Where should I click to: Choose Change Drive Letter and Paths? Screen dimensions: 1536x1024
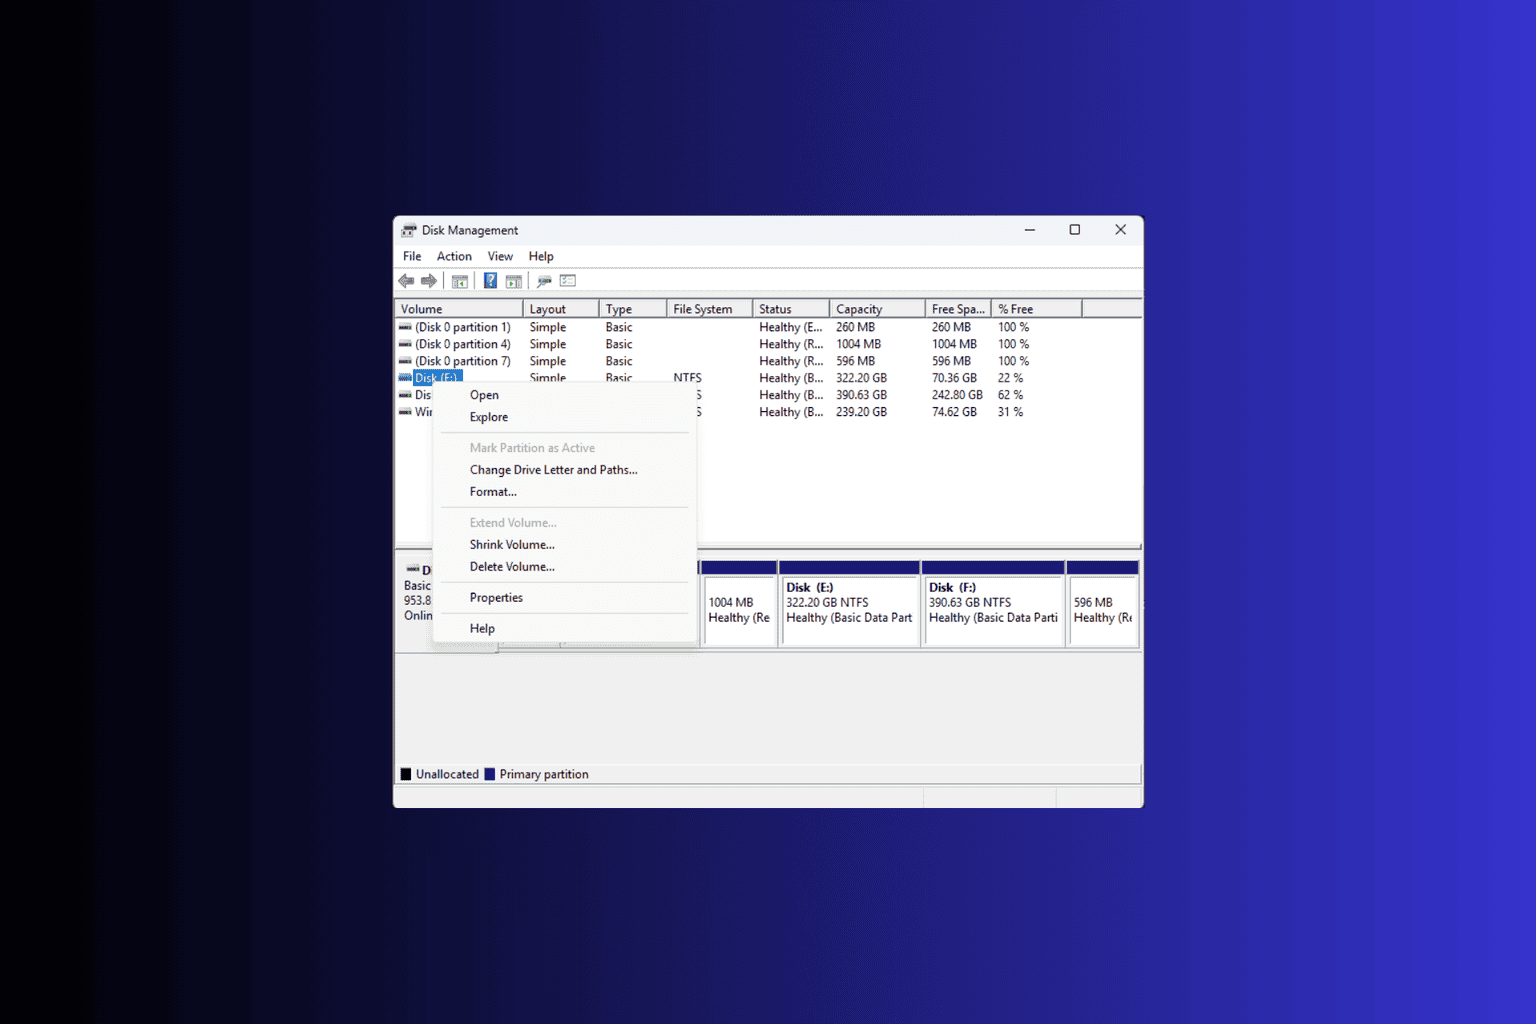point(553,470)
